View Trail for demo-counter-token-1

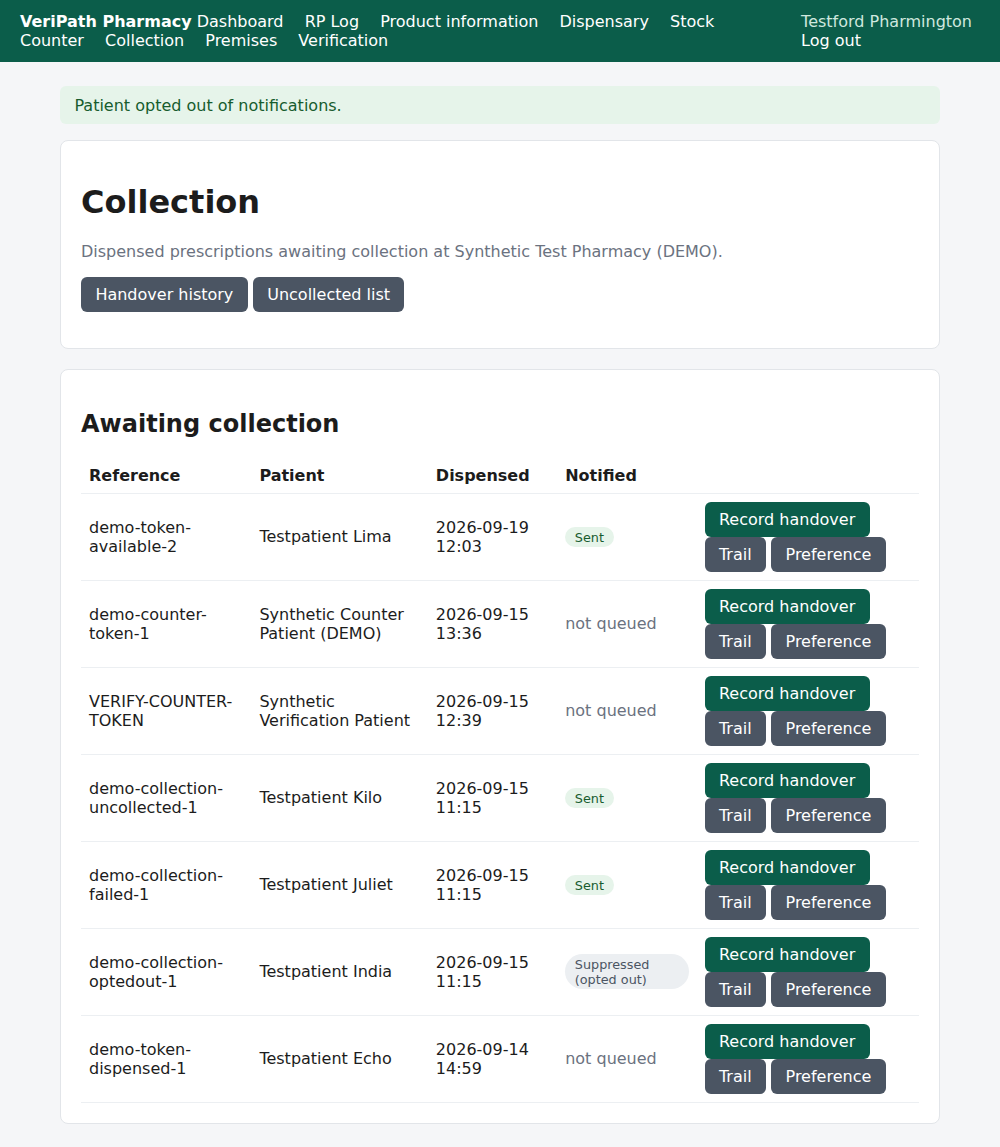coord(735,642)
